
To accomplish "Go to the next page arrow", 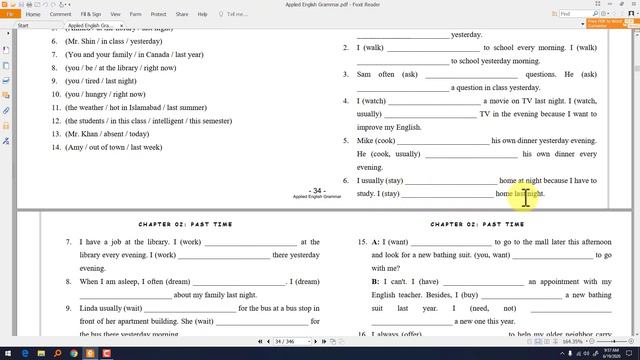I will tap(316, 341).
